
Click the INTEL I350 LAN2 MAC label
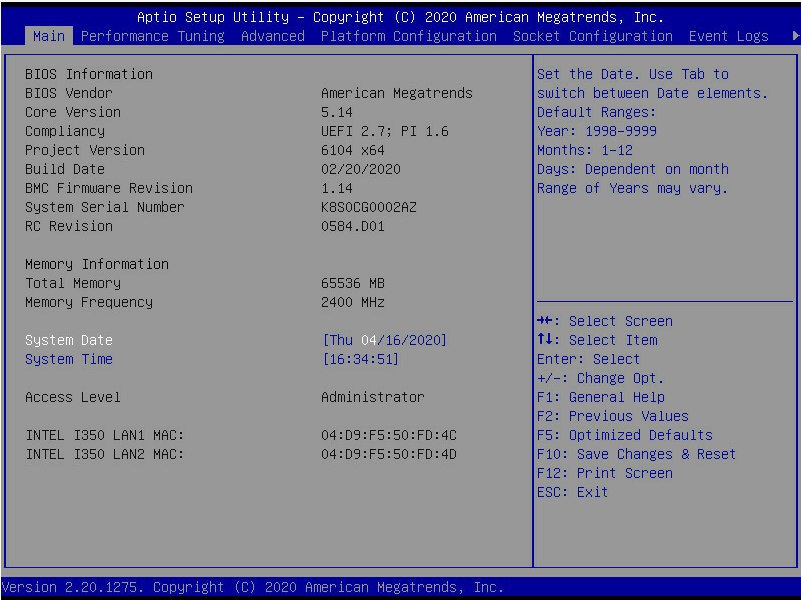click(x=105, y=454)
